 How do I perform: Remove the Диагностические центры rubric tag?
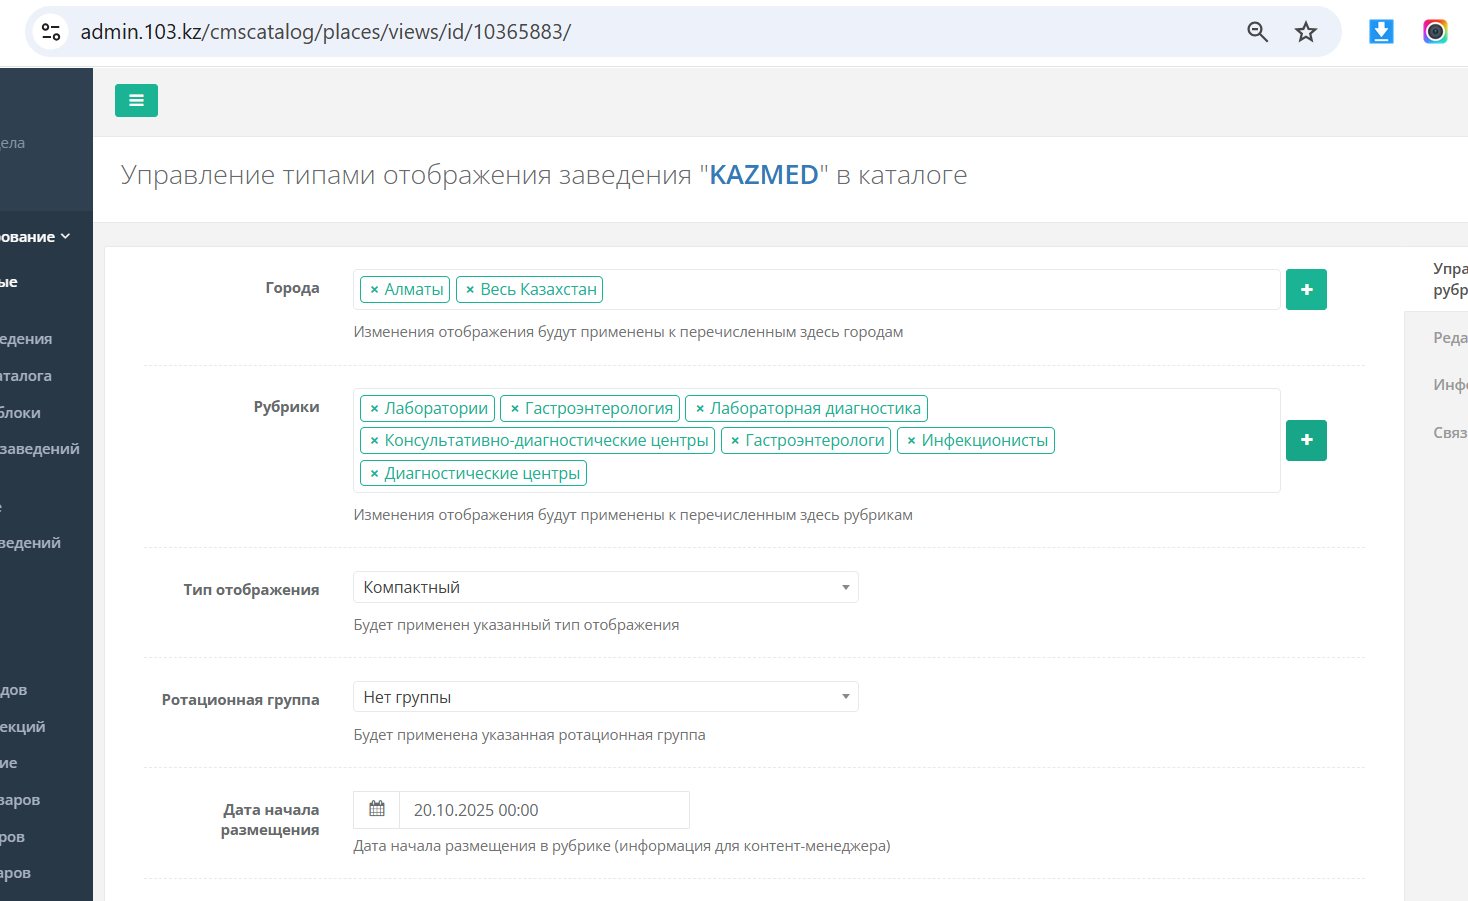pos(374,474)
